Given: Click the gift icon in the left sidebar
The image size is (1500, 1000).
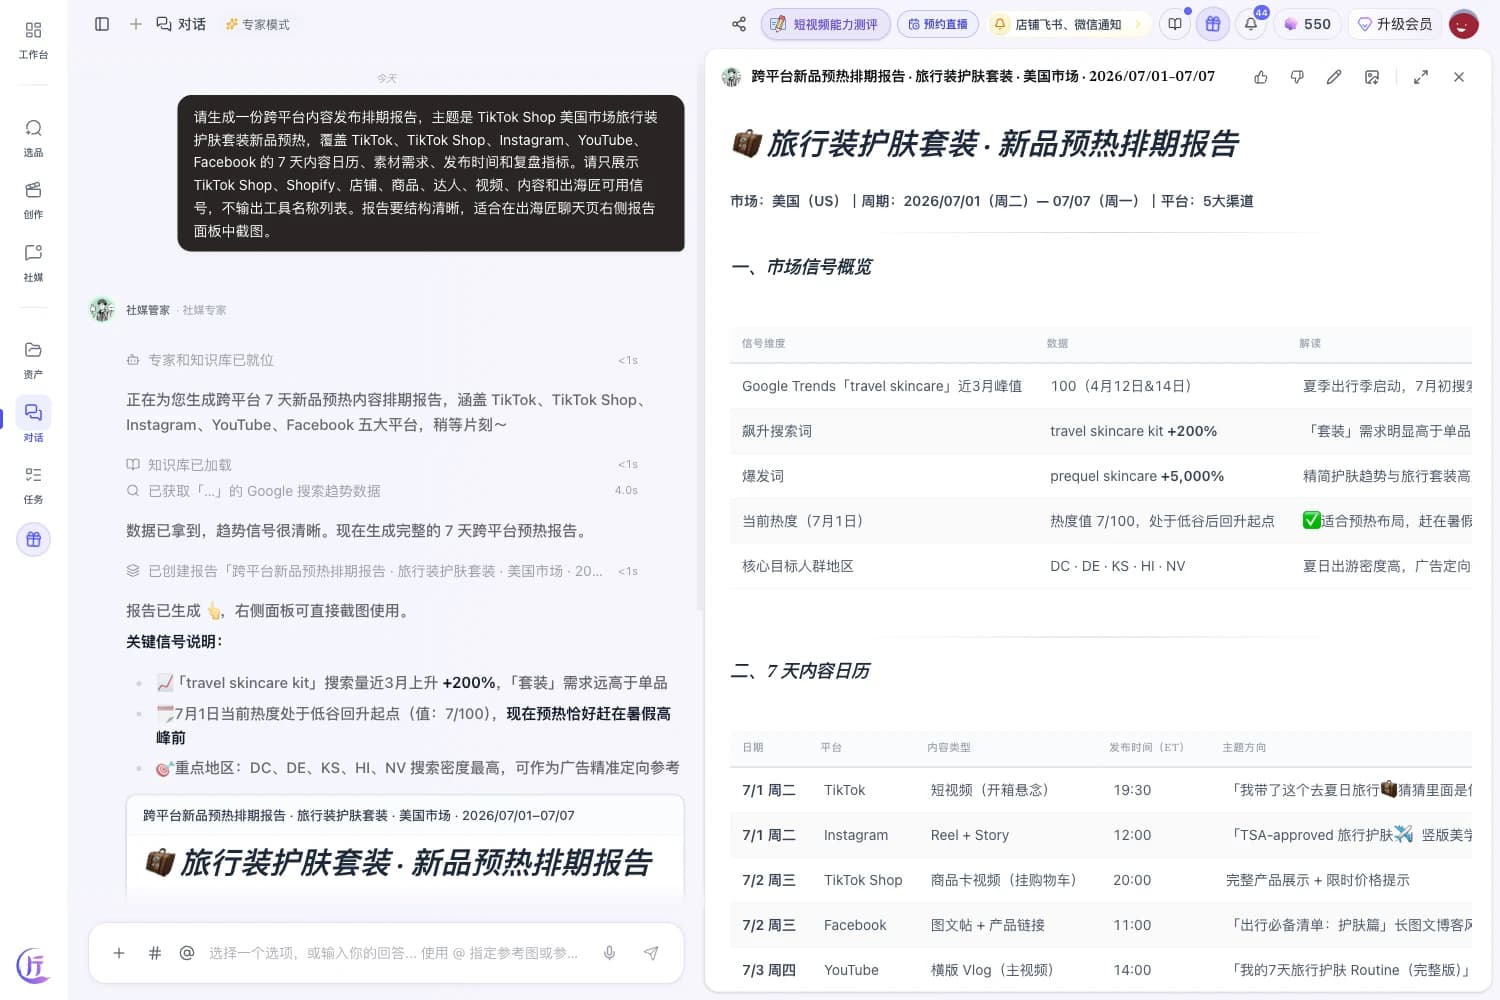Looking at the screenshot, I should tap(33, 539).
